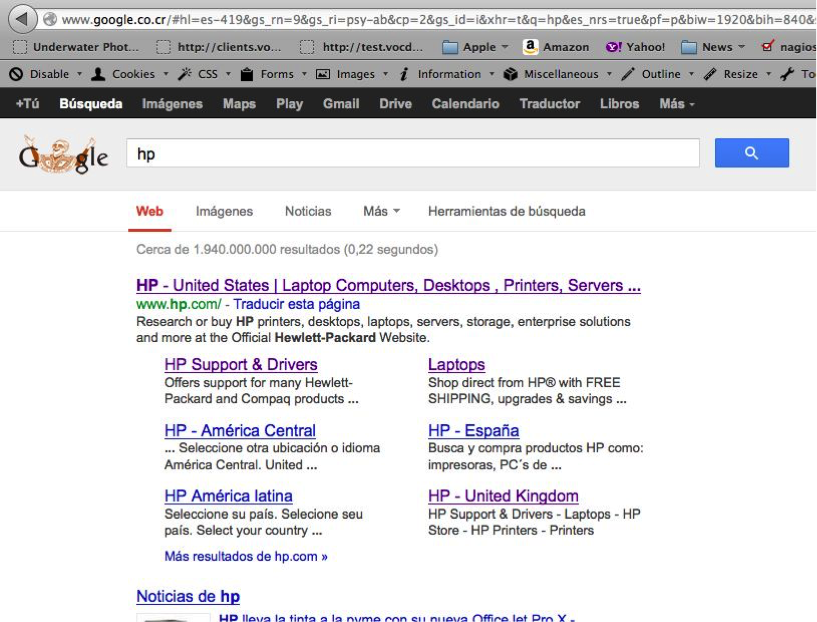Click the nagios bookmark checkmark icon
Screen dimensions: 817x622
(767, 46)
